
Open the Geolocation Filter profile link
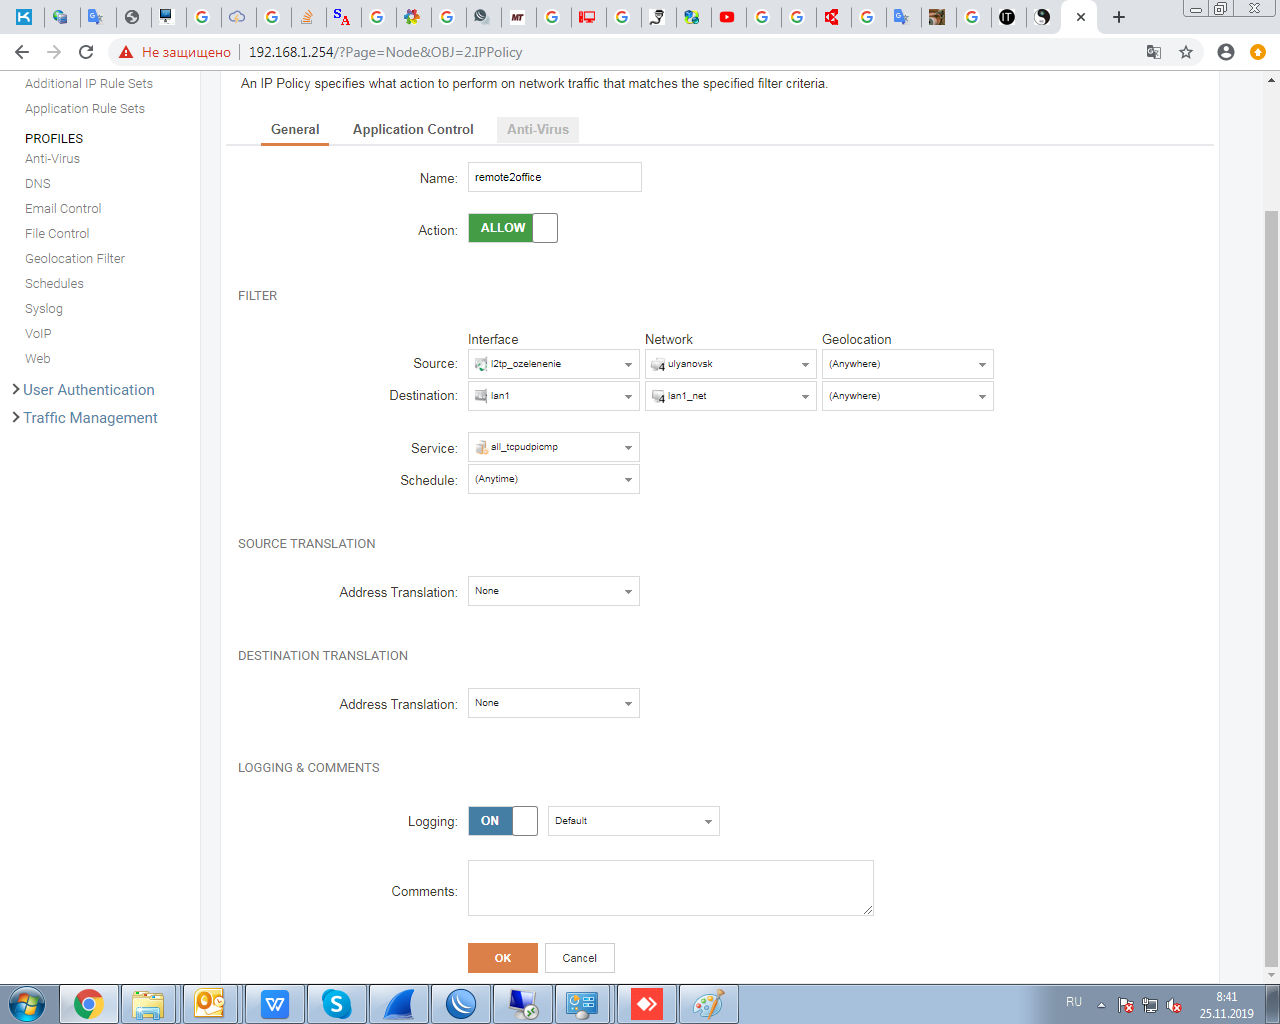click(75, 259)
